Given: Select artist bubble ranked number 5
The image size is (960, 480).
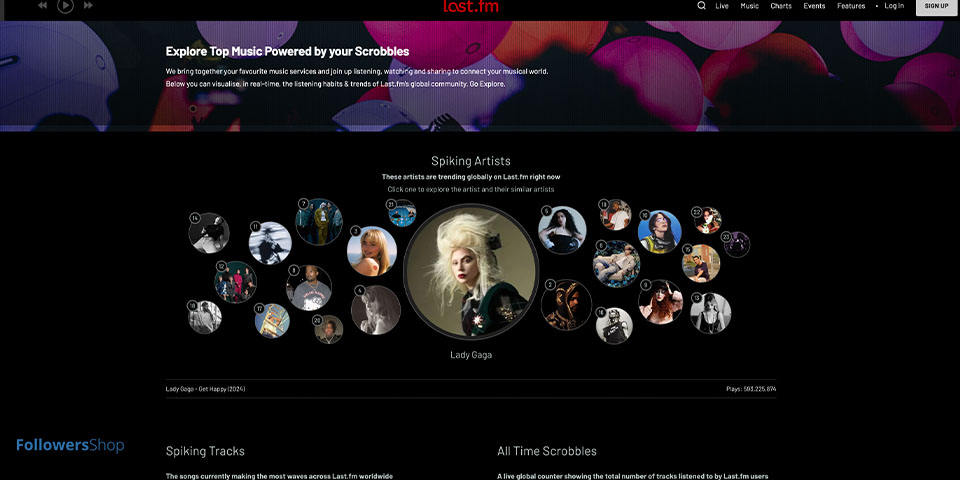Looking at the screenshot, I should (x=562, y=230).
